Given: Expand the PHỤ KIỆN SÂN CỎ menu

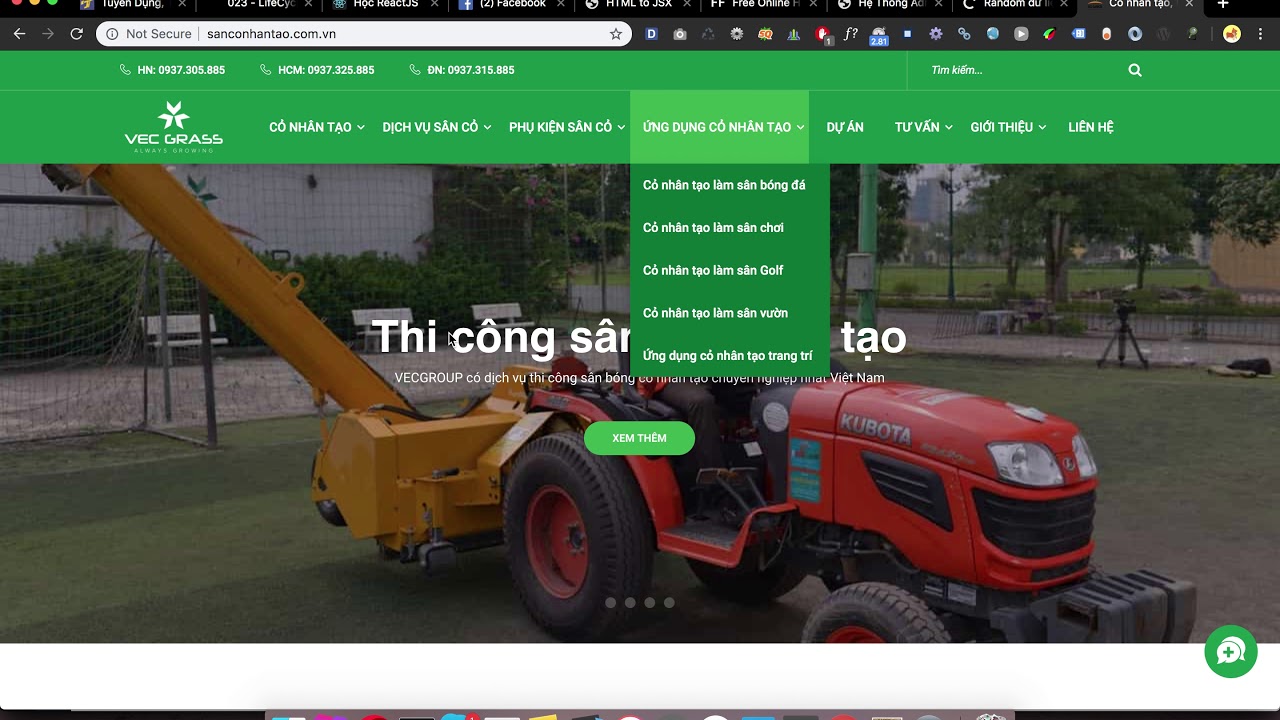Looking at the screenshot, I should pos(567,127).
